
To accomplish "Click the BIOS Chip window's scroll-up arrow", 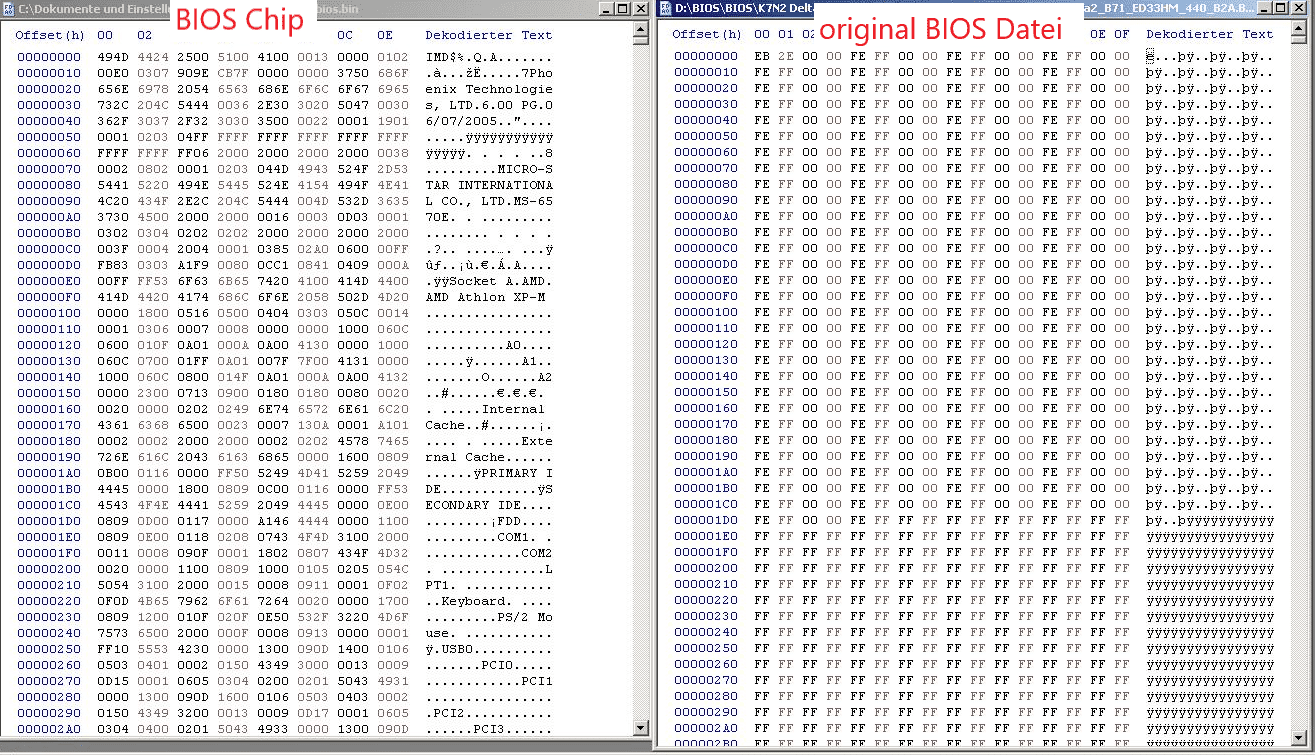I will tap(641, 27).
